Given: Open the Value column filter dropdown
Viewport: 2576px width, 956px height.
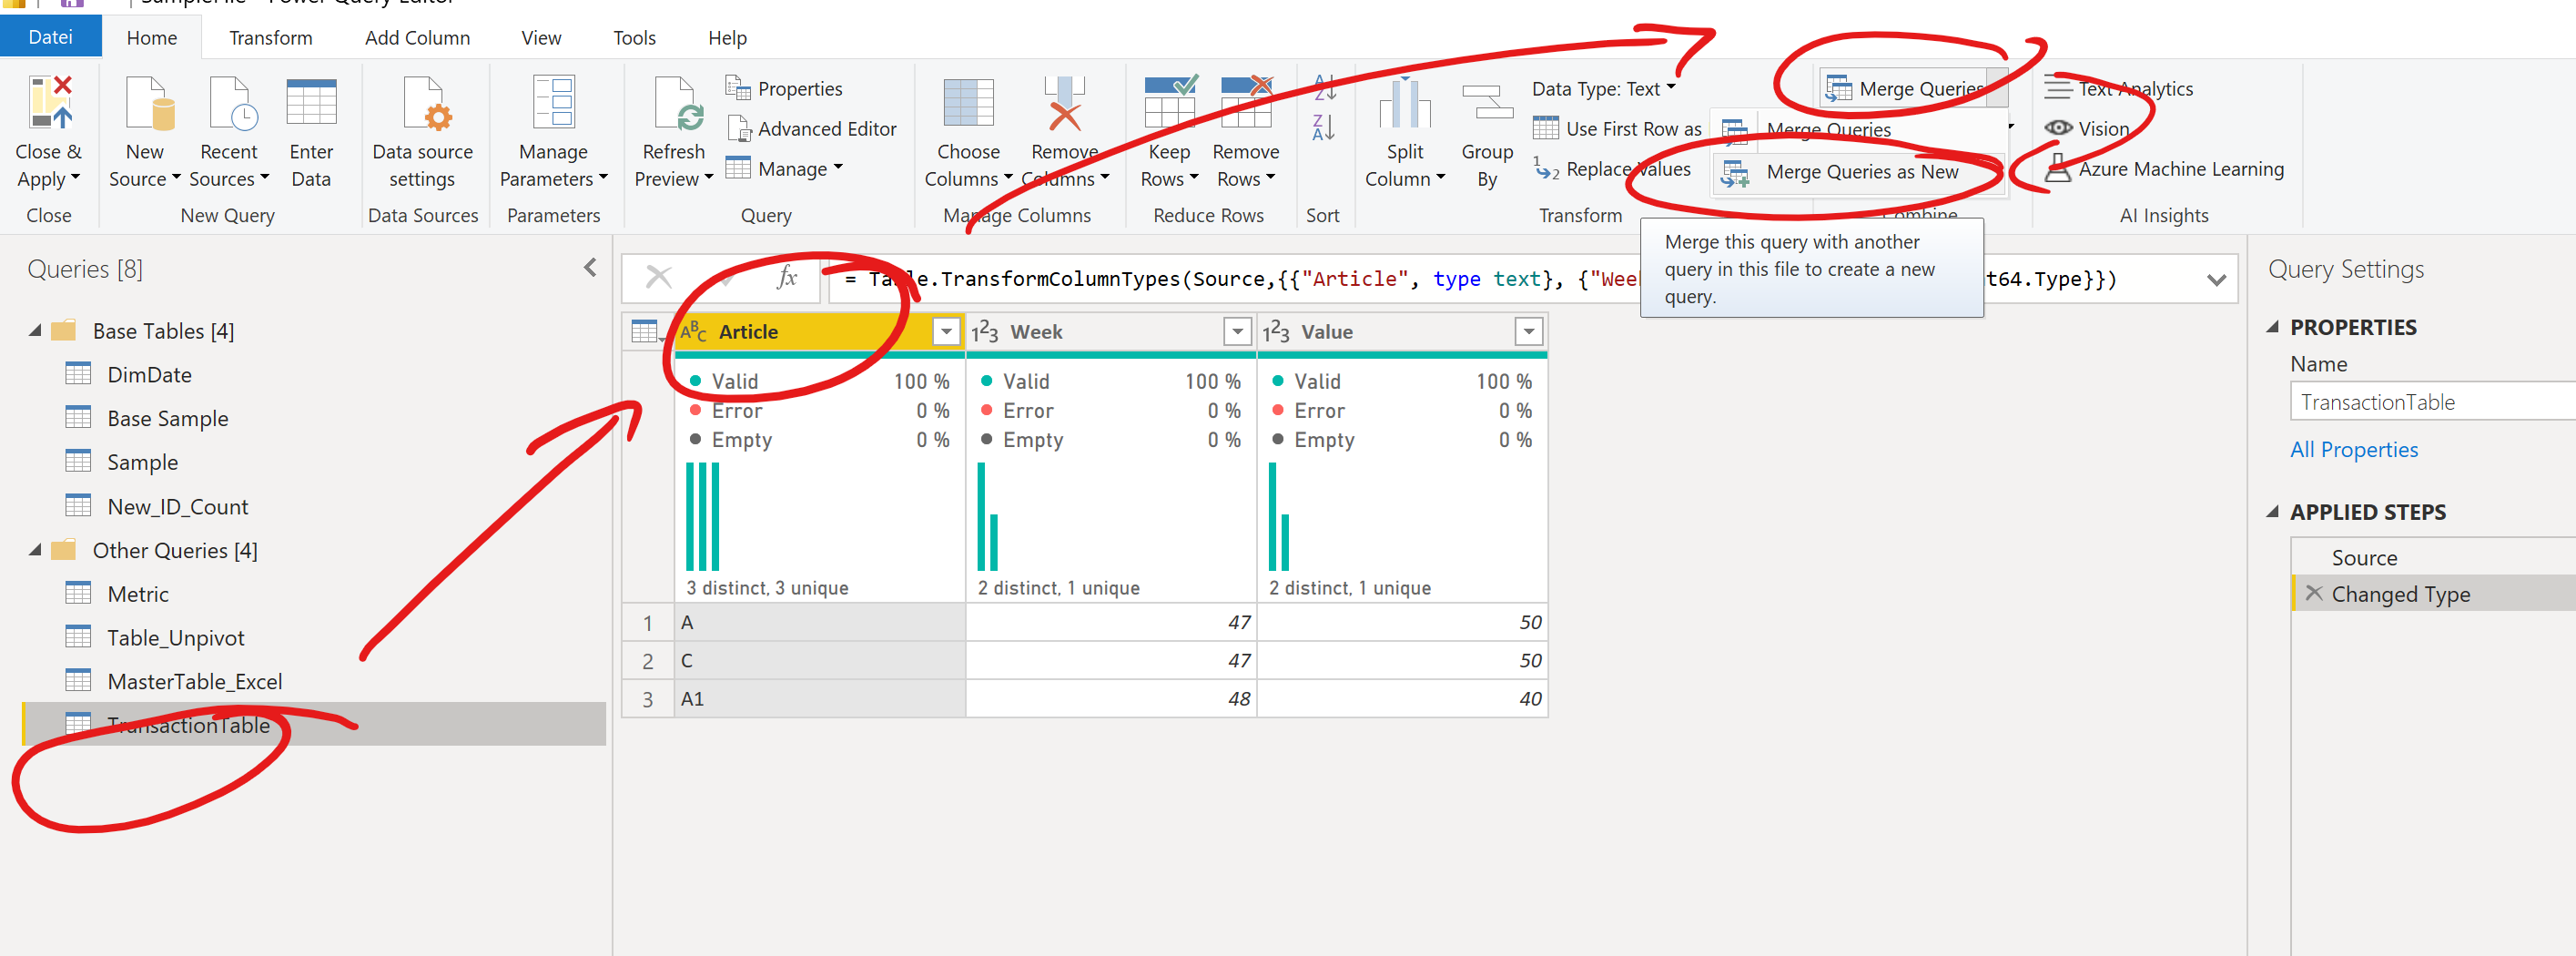Looking at the screenshot, I should click(1528, 332).
